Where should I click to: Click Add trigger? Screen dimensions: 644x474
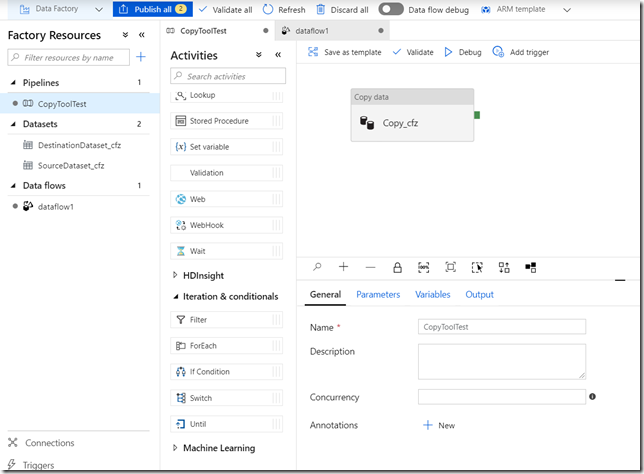[x=521, y=52]
